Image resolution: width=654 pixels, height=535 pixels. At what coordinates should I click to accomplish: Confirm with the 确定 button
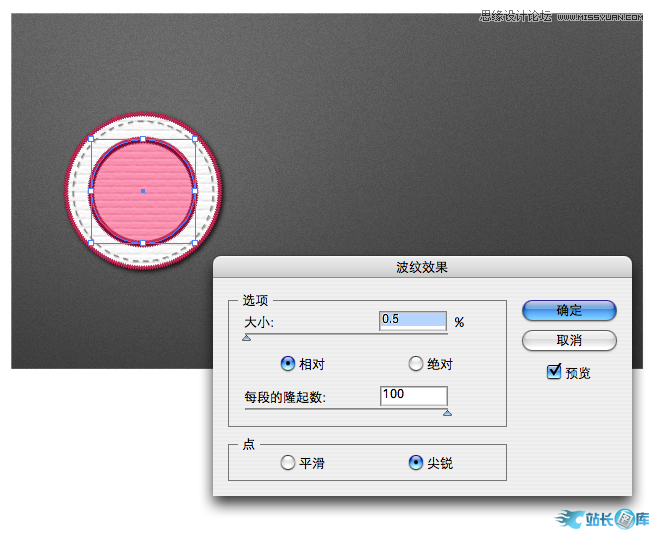pyautogui.click(x=569, y=311)
